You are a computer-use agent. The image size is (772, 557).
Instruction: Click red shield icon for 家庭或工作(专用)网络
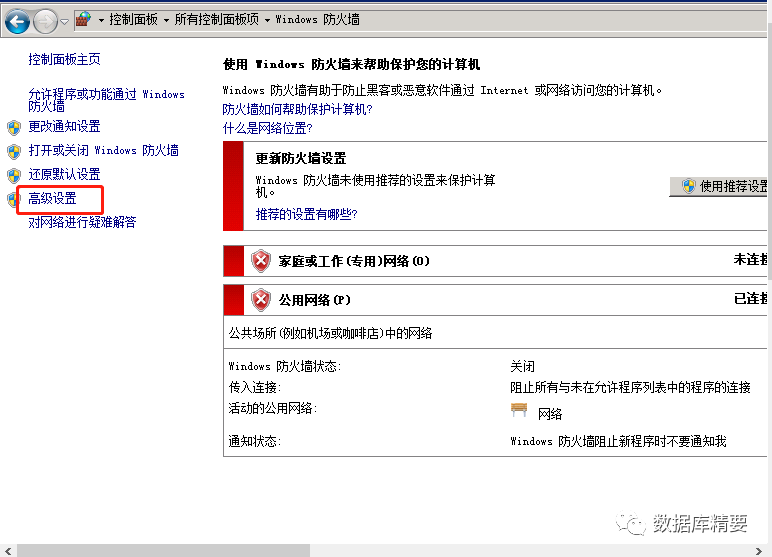(261, 261)
